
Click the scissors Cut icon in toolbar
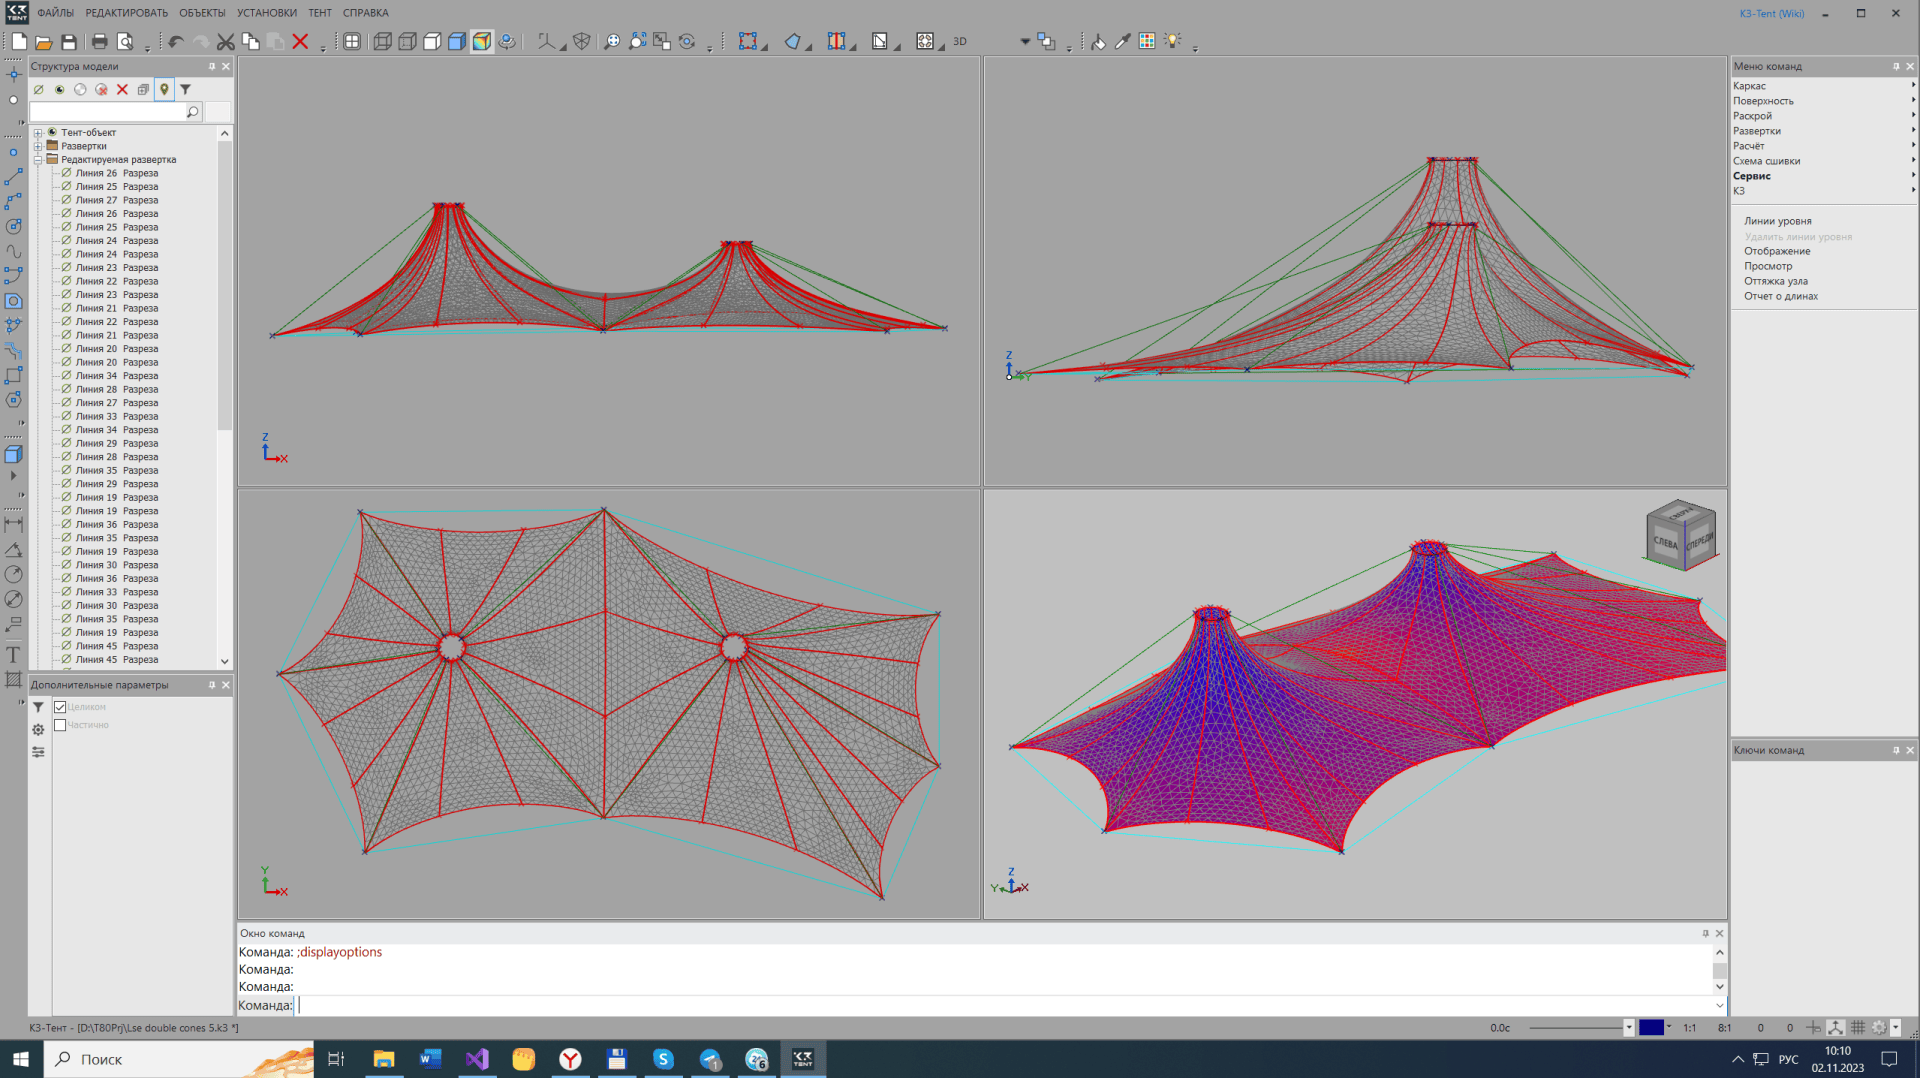(x=226, y=42)
